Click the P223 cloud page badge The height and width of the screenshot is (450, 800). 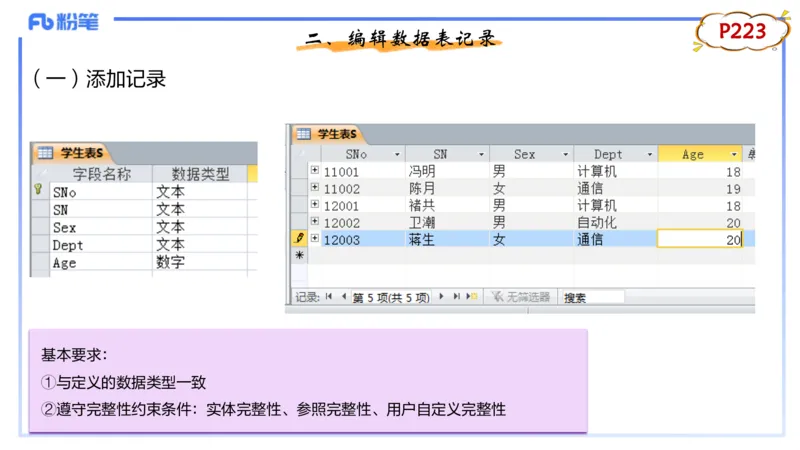(x=742, y=32)
